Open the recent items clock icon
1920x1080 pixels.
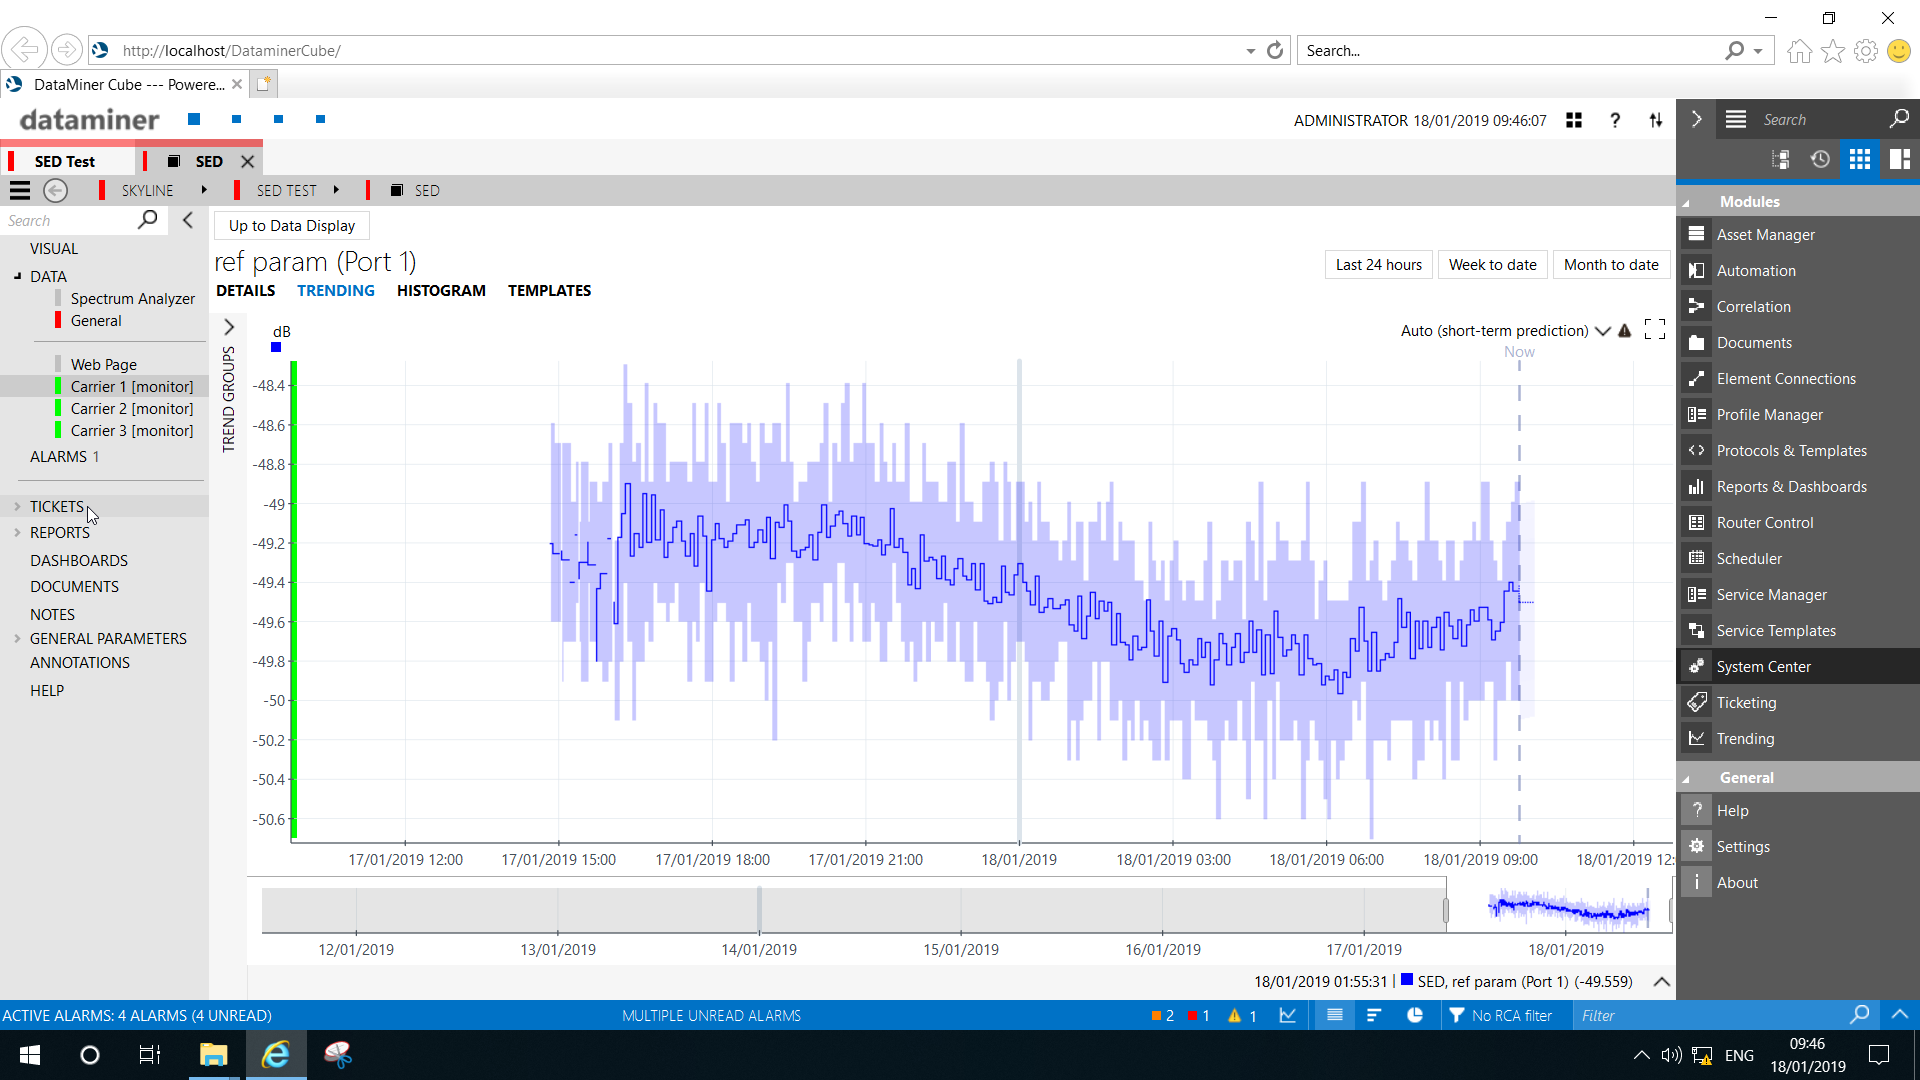point(1820,159)
